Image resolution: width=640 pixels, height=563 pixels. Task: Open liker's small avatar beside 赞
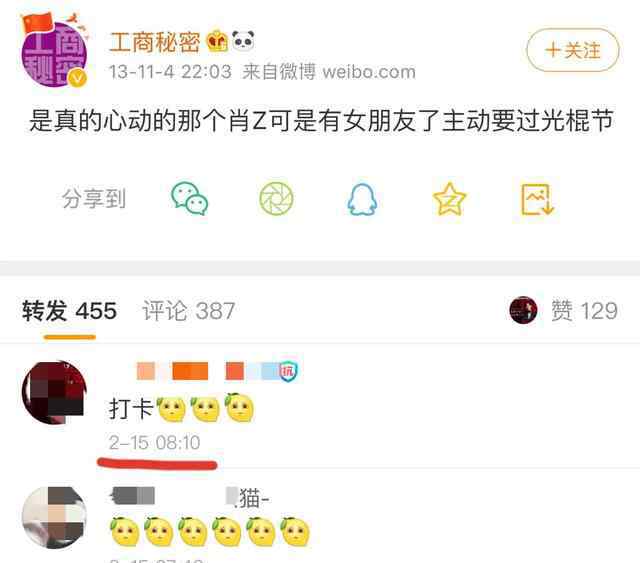click(523, 310)
